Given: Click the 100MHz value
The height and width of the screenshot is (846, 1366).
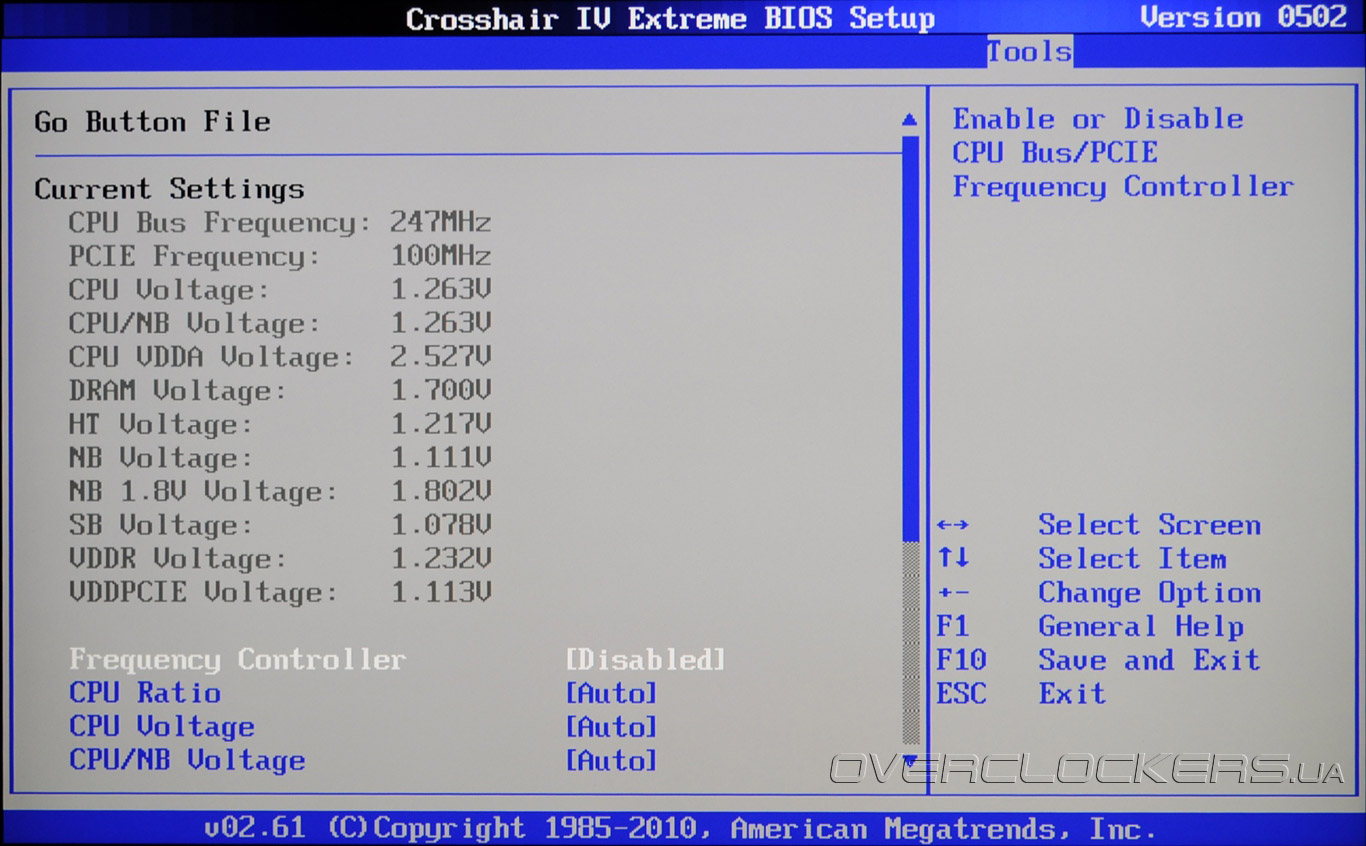Looking at the screenshot, I should [x=441, y=257].
